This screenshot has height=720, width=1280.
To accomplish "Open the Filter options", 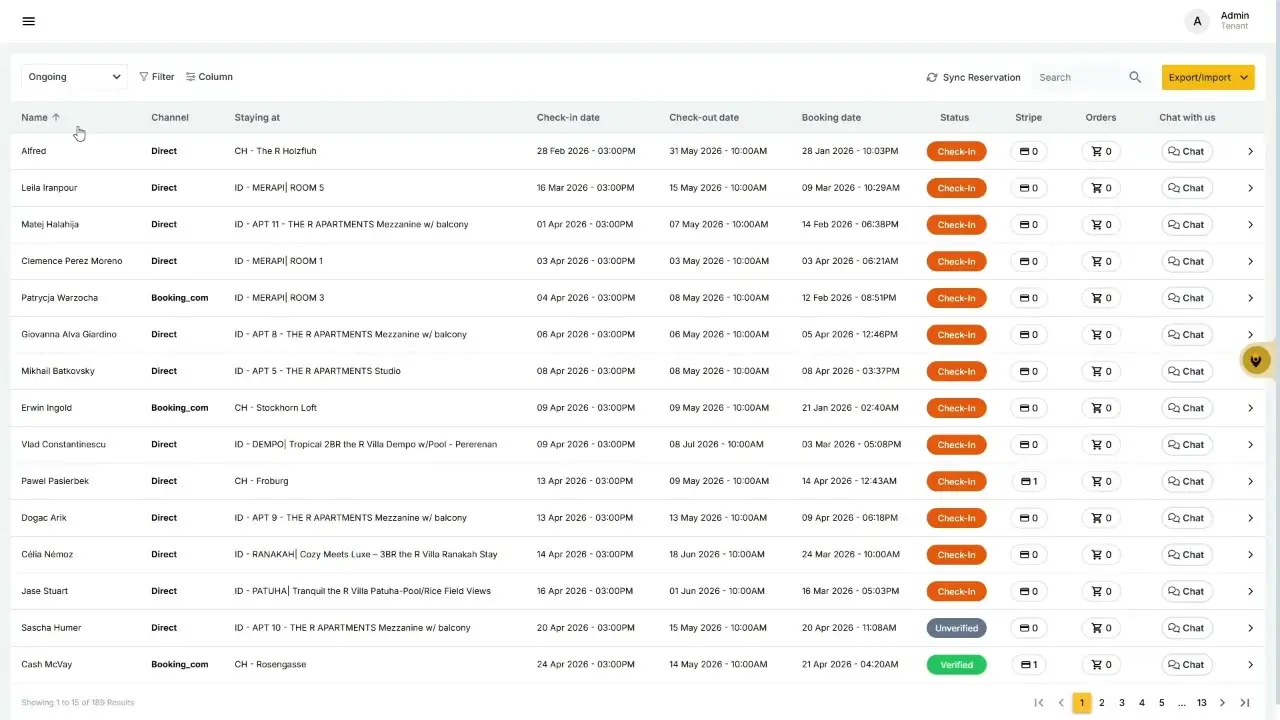I will [x=157, y=77].
